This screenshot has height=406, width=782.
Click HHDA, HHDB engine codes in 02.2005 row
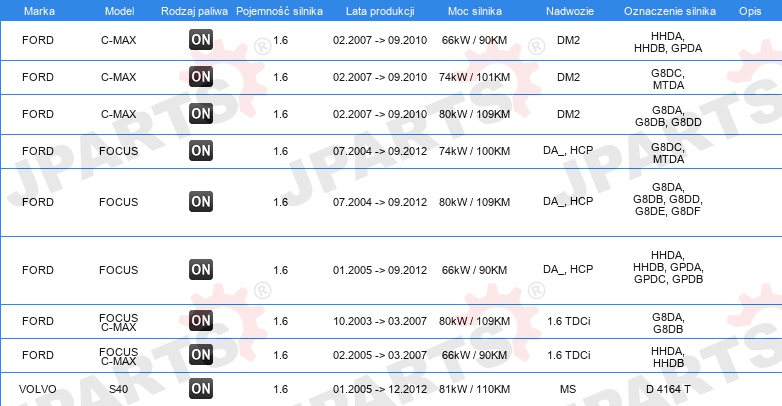[668, 357]
